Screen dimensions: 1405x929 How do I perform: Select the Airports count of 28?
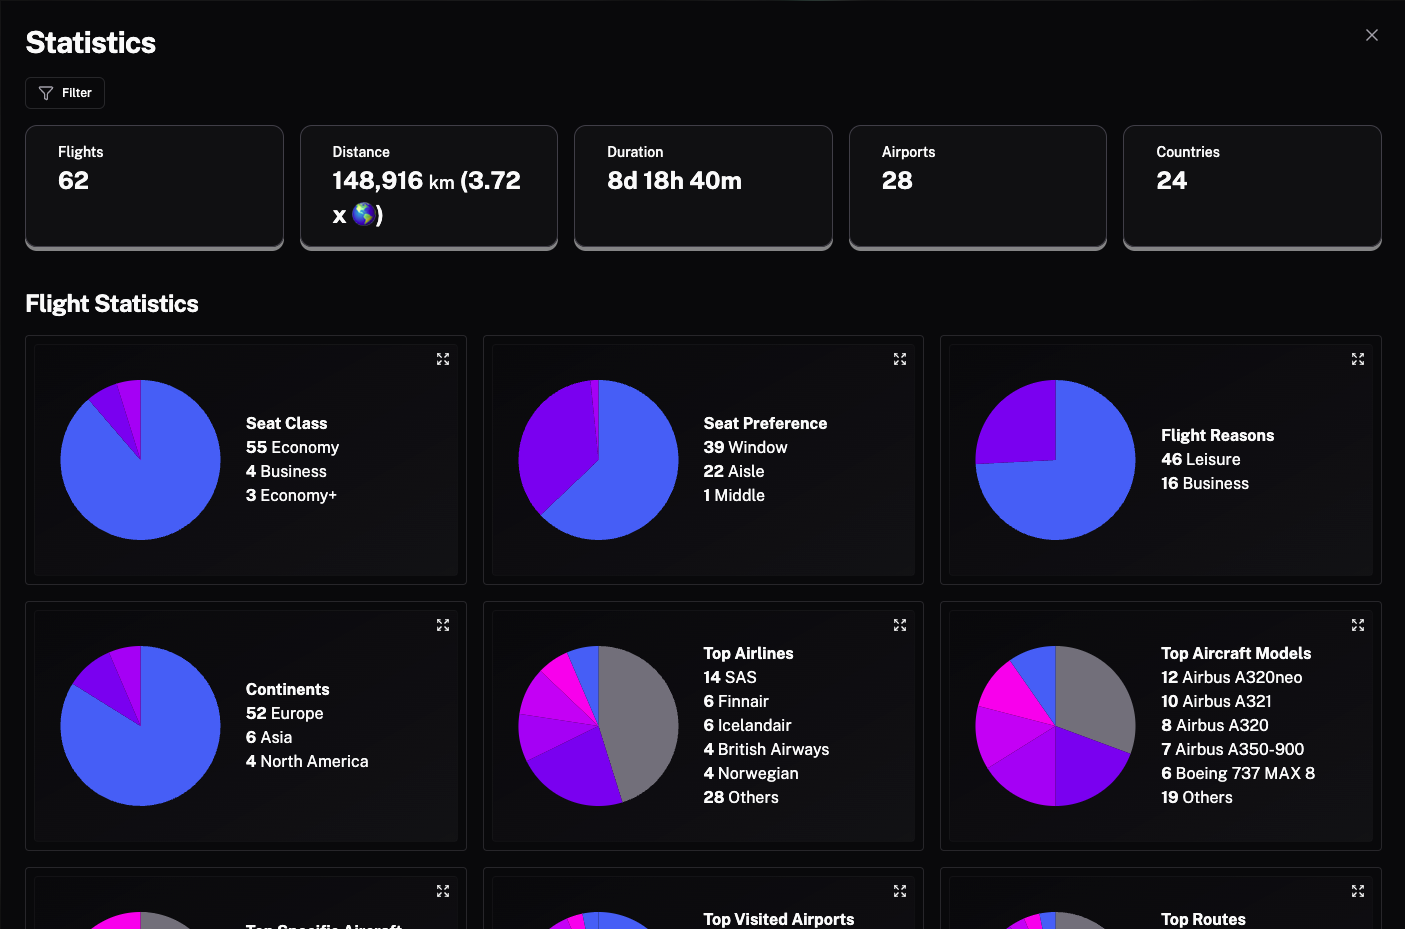coord(897,181)
